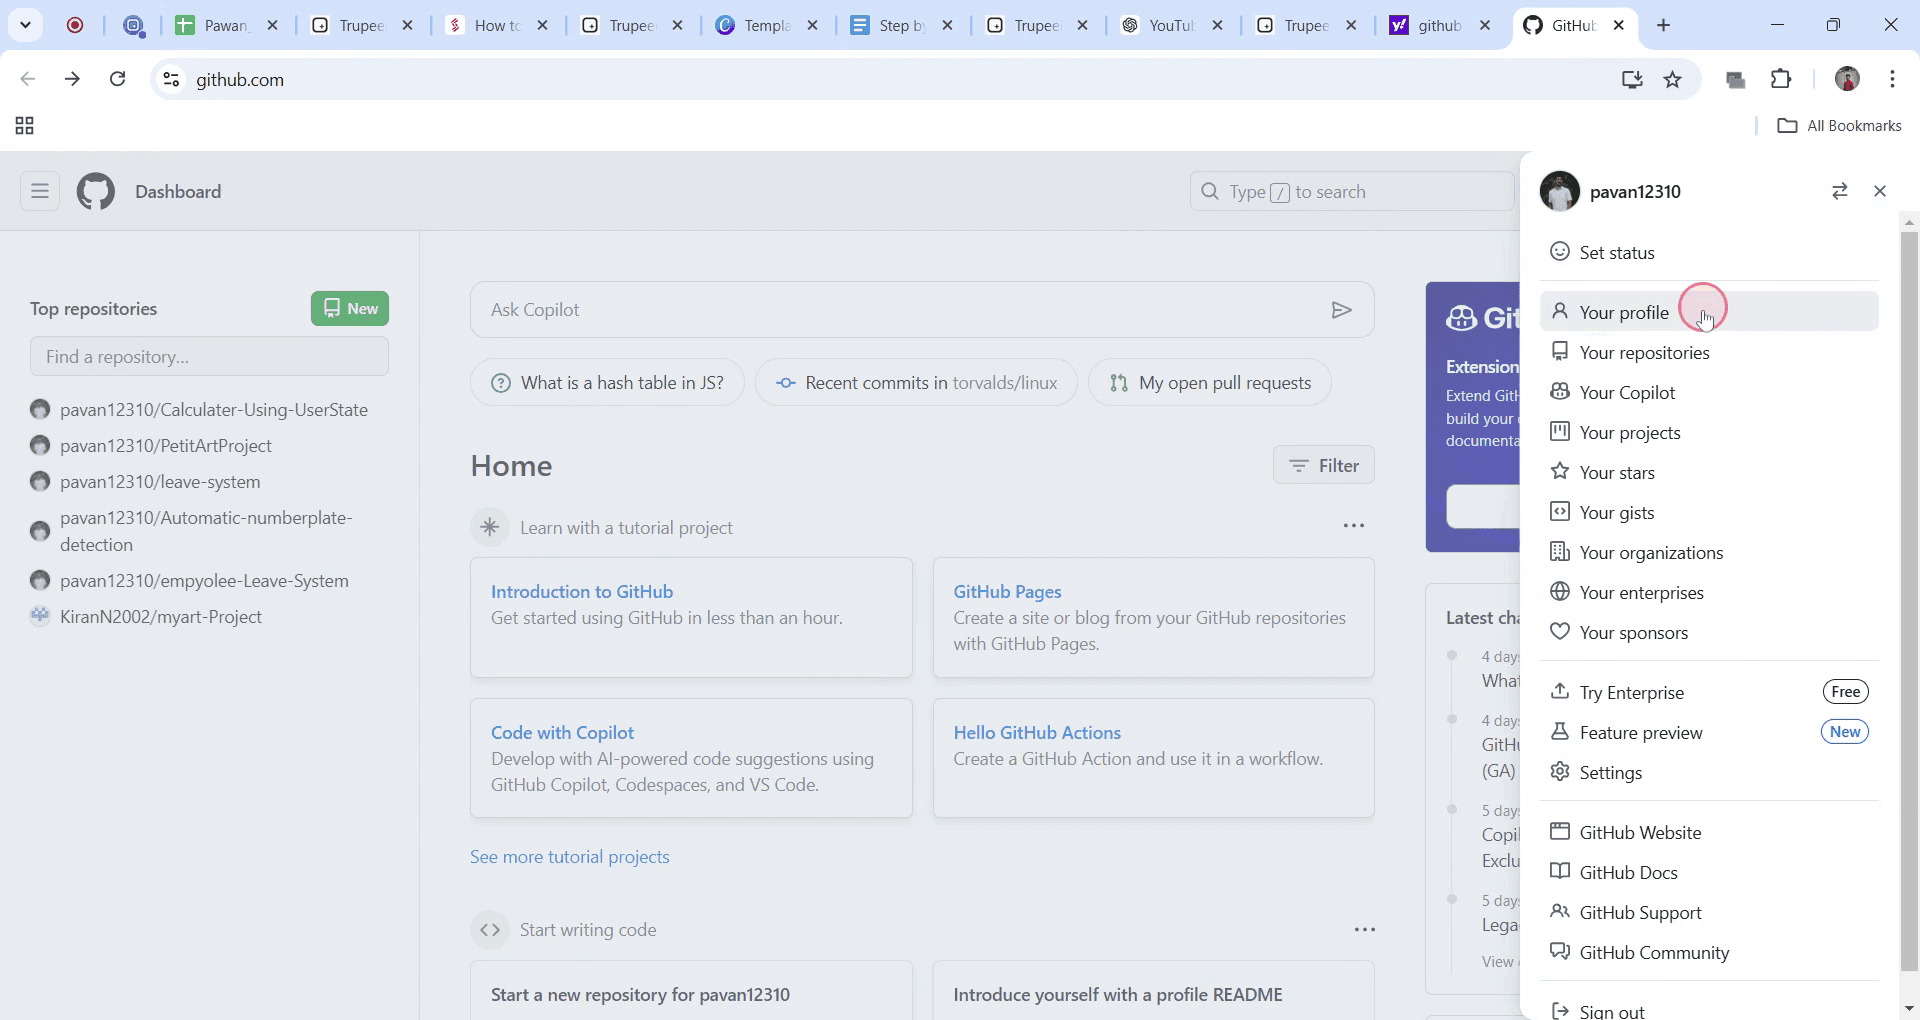Send the Copilot prompt arrow icon
Image resolution: width=1920 pixels, height=1020 pixels.
click(1342, 310)
